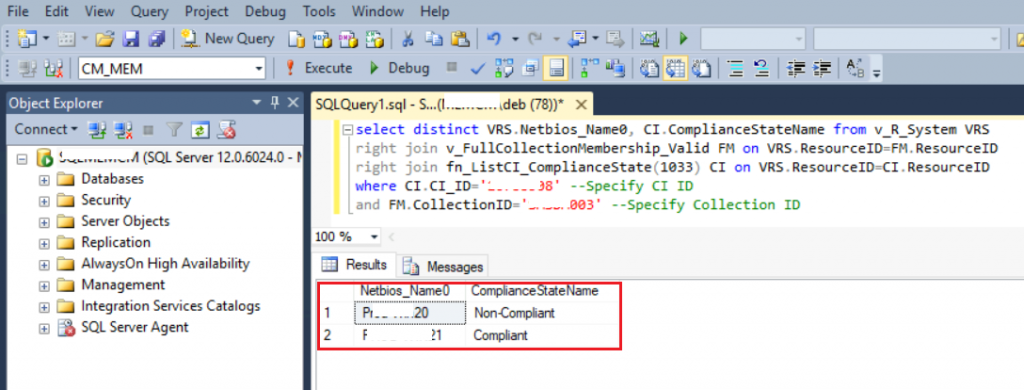This screenshot has height=390, width=1024.
Task: Expand the Databases tree node
Action: click(44, 179)
